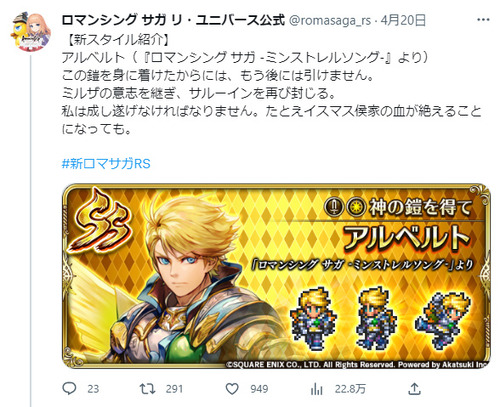Click the 4月20日 timestamp
Screen dimensions: 500x407
point(403,20)
